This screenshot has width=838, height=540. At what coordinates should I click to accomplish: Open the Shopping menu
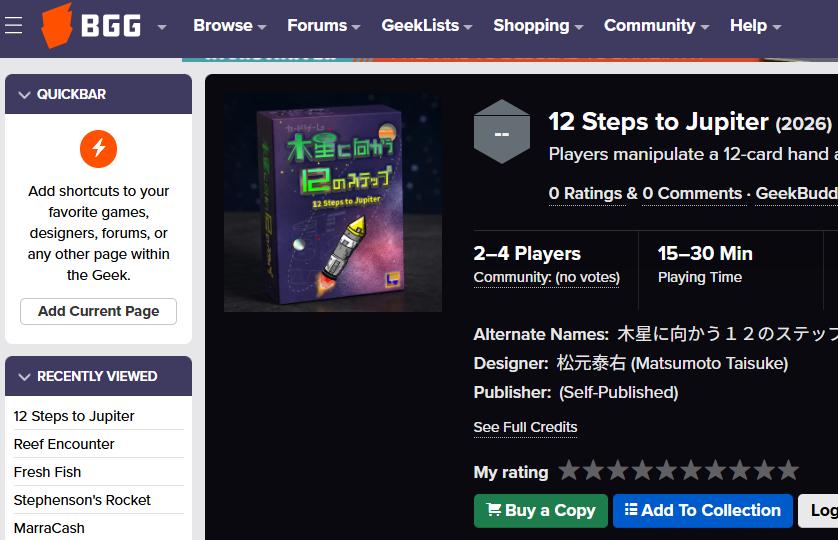(x=538, y=26)
